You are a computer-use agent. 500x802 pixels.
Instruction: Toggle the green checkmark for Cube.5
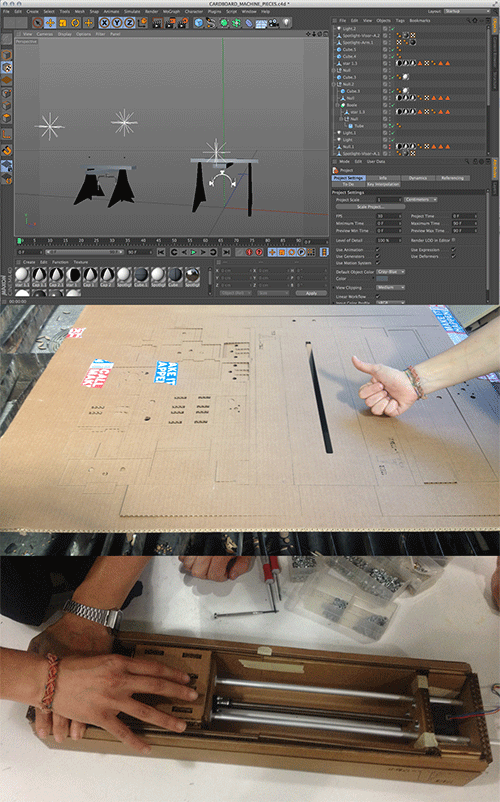tap(393, 50)
